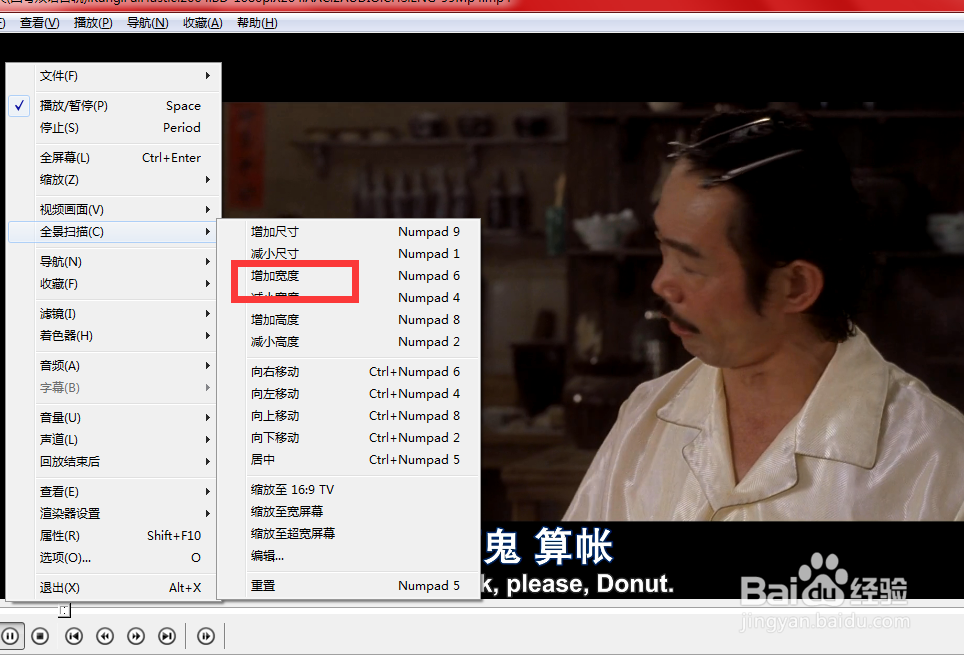Screen dimensions: 964x655
Task: Open the 收藏(A) menu in menu bar
Action: pyautogui.click(x=203, y=23)
